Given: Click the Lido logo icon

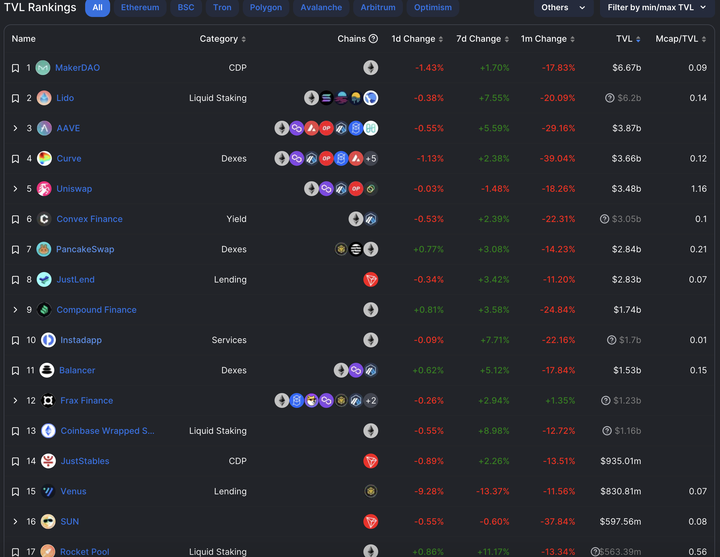Looking at the screenshot, I should click(44, 98).
